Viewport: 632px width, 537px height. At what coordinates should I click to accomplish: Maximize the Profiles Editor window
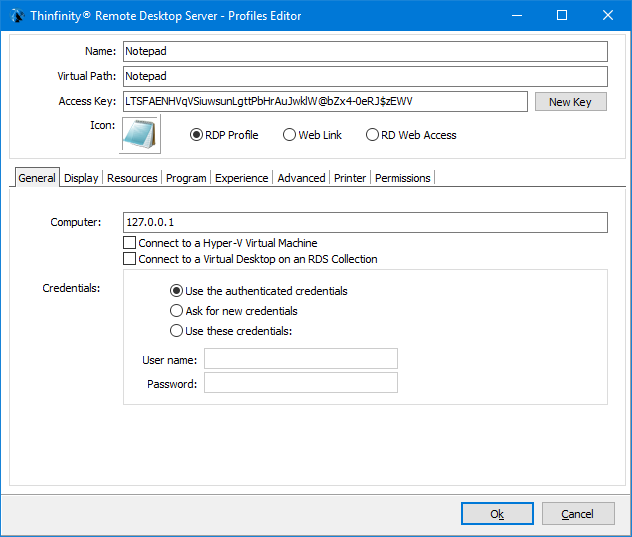tap(562, 16)
